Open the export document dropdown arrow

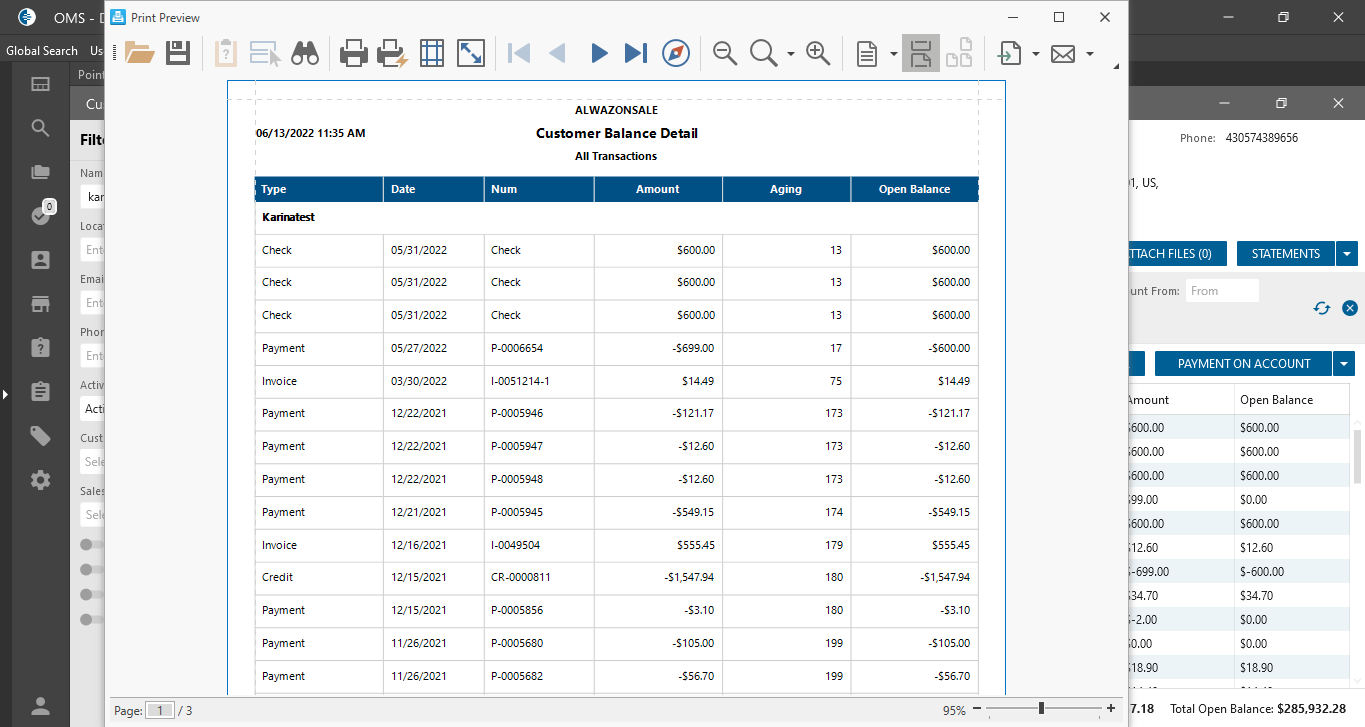1036,54
